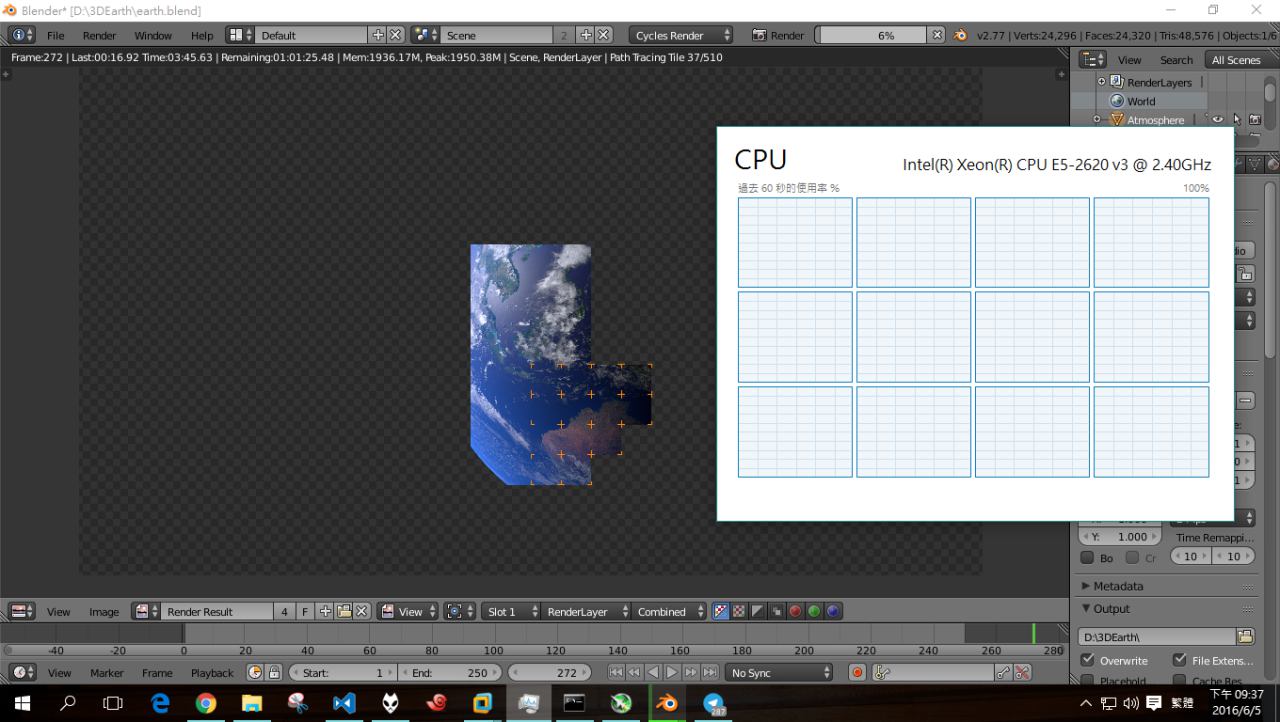Screen dimensions: 1280x722
Task: Uncheck the File Extensions checkbox
Action: 1179,660
